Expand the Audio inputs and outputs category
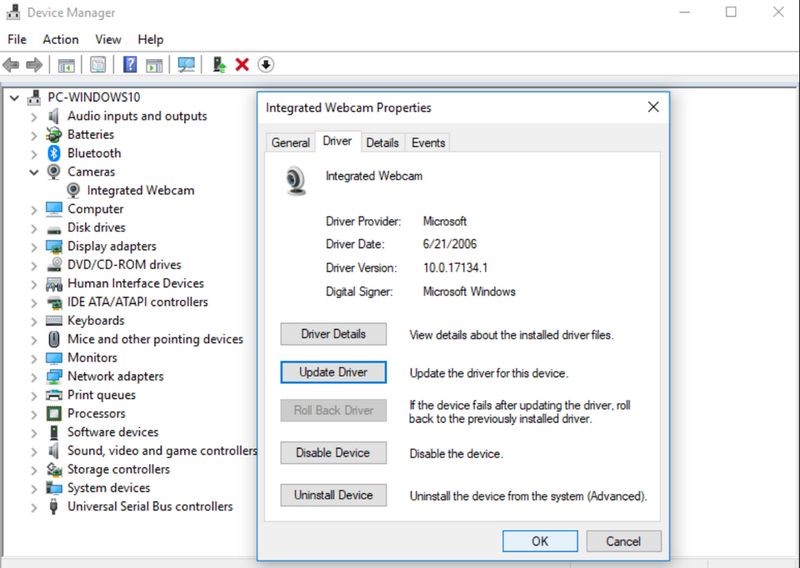The image size is (800, 568). coord(34,117)
